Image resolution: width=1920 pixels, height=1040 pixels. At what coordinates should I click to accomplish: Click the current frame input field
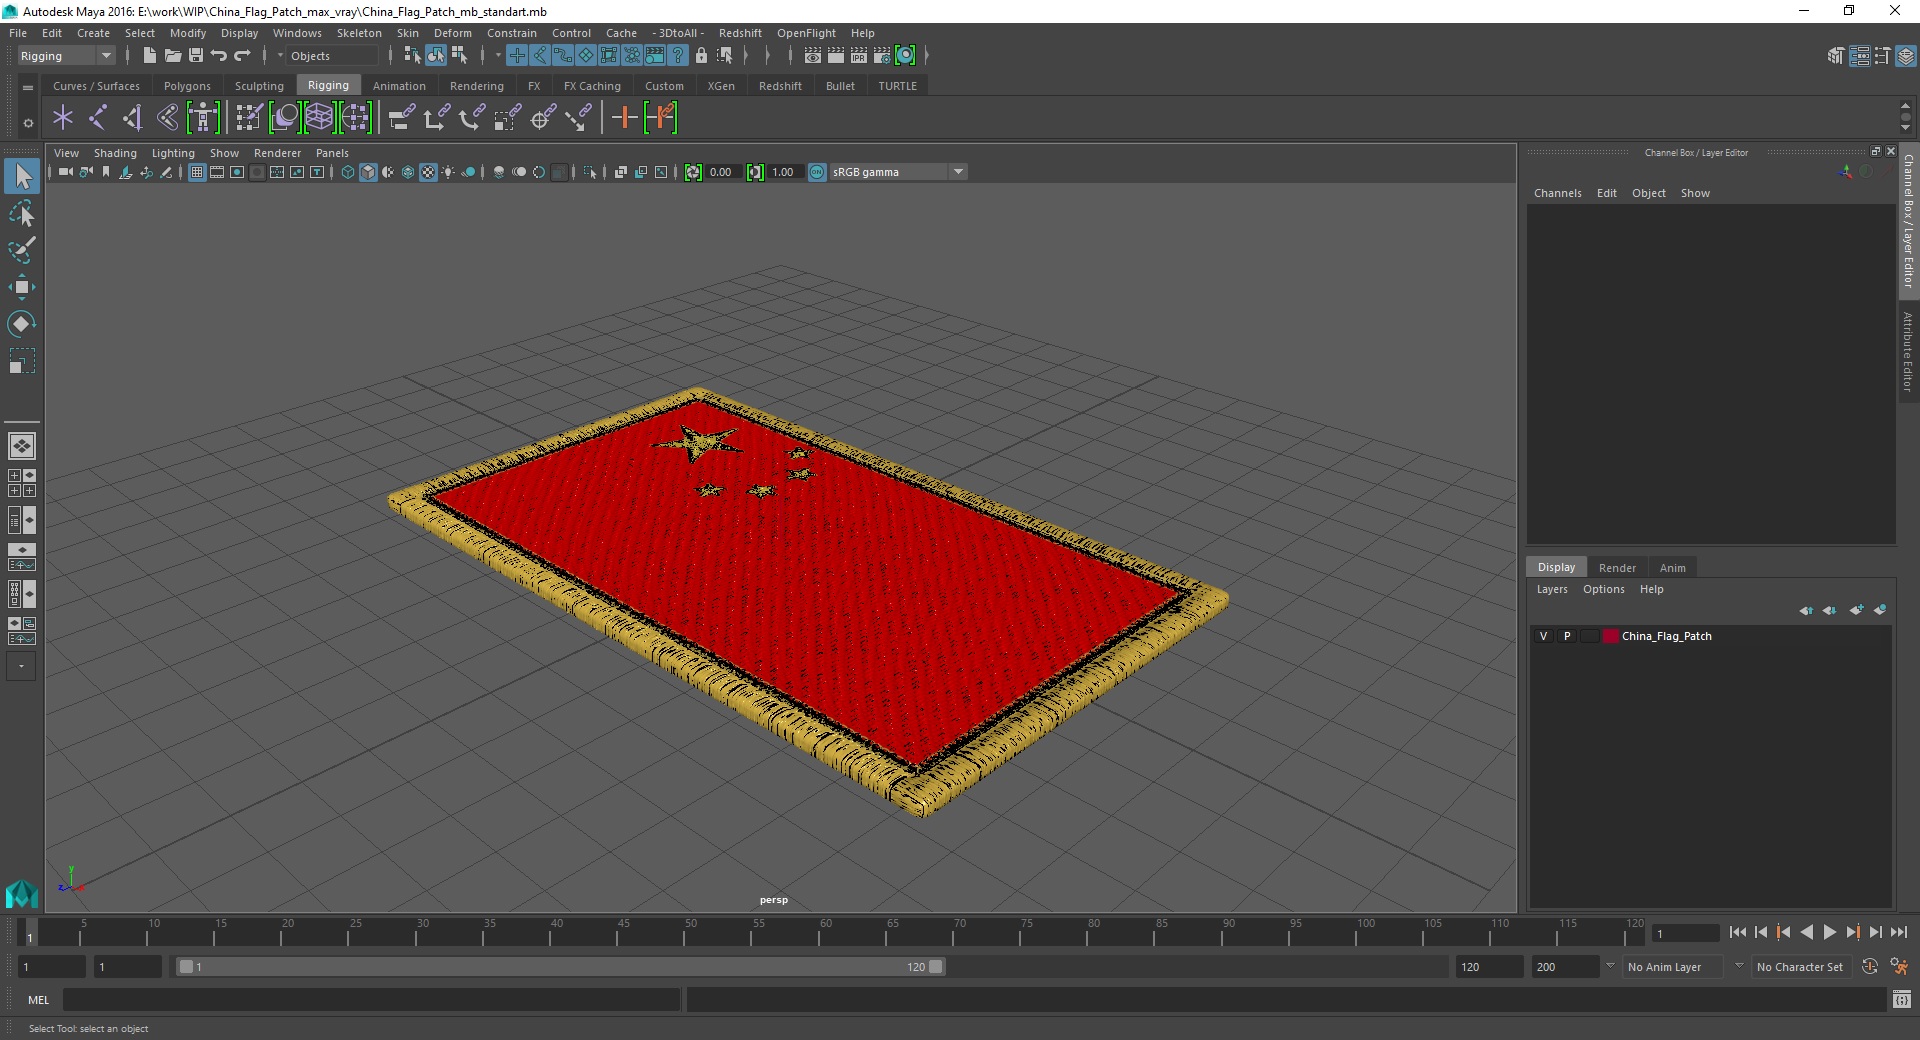(1685, 933)
